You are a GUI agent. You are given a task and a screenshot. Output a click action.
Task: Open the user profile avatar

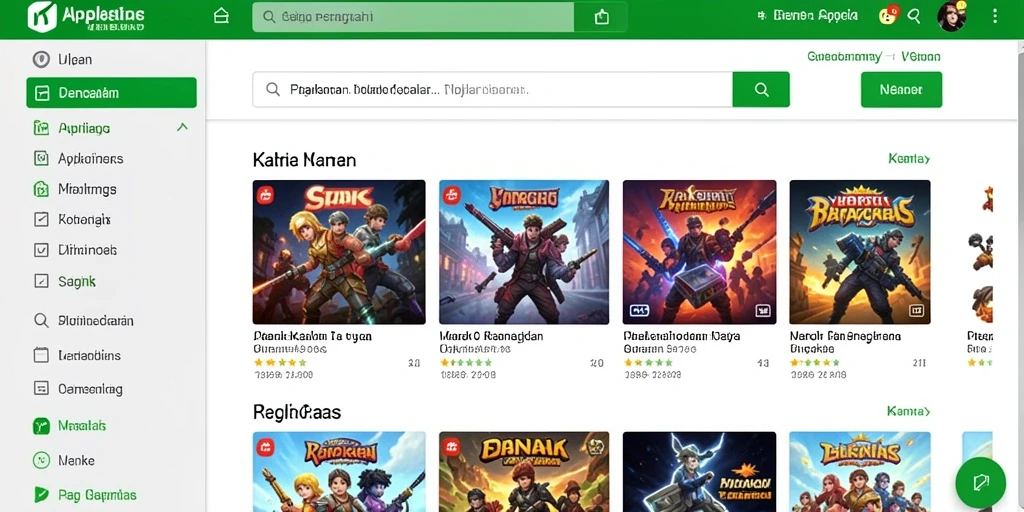point(951,16)
